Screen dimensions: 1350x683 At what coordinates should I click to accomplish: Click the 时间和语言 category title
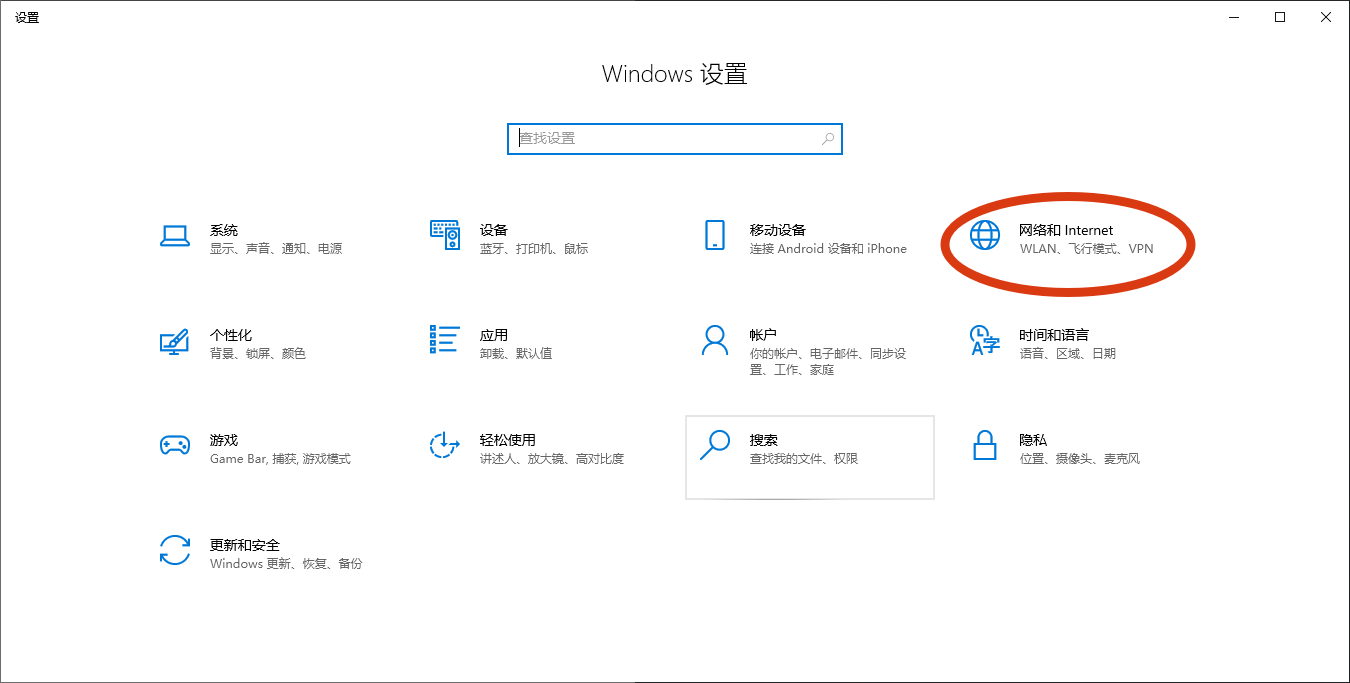(x=1054, y=335)
